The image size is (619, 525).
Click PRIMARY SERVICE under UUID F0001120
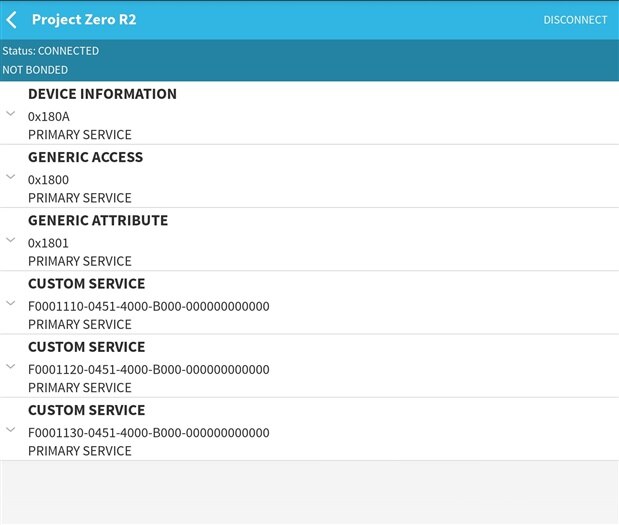pos(80,387)
